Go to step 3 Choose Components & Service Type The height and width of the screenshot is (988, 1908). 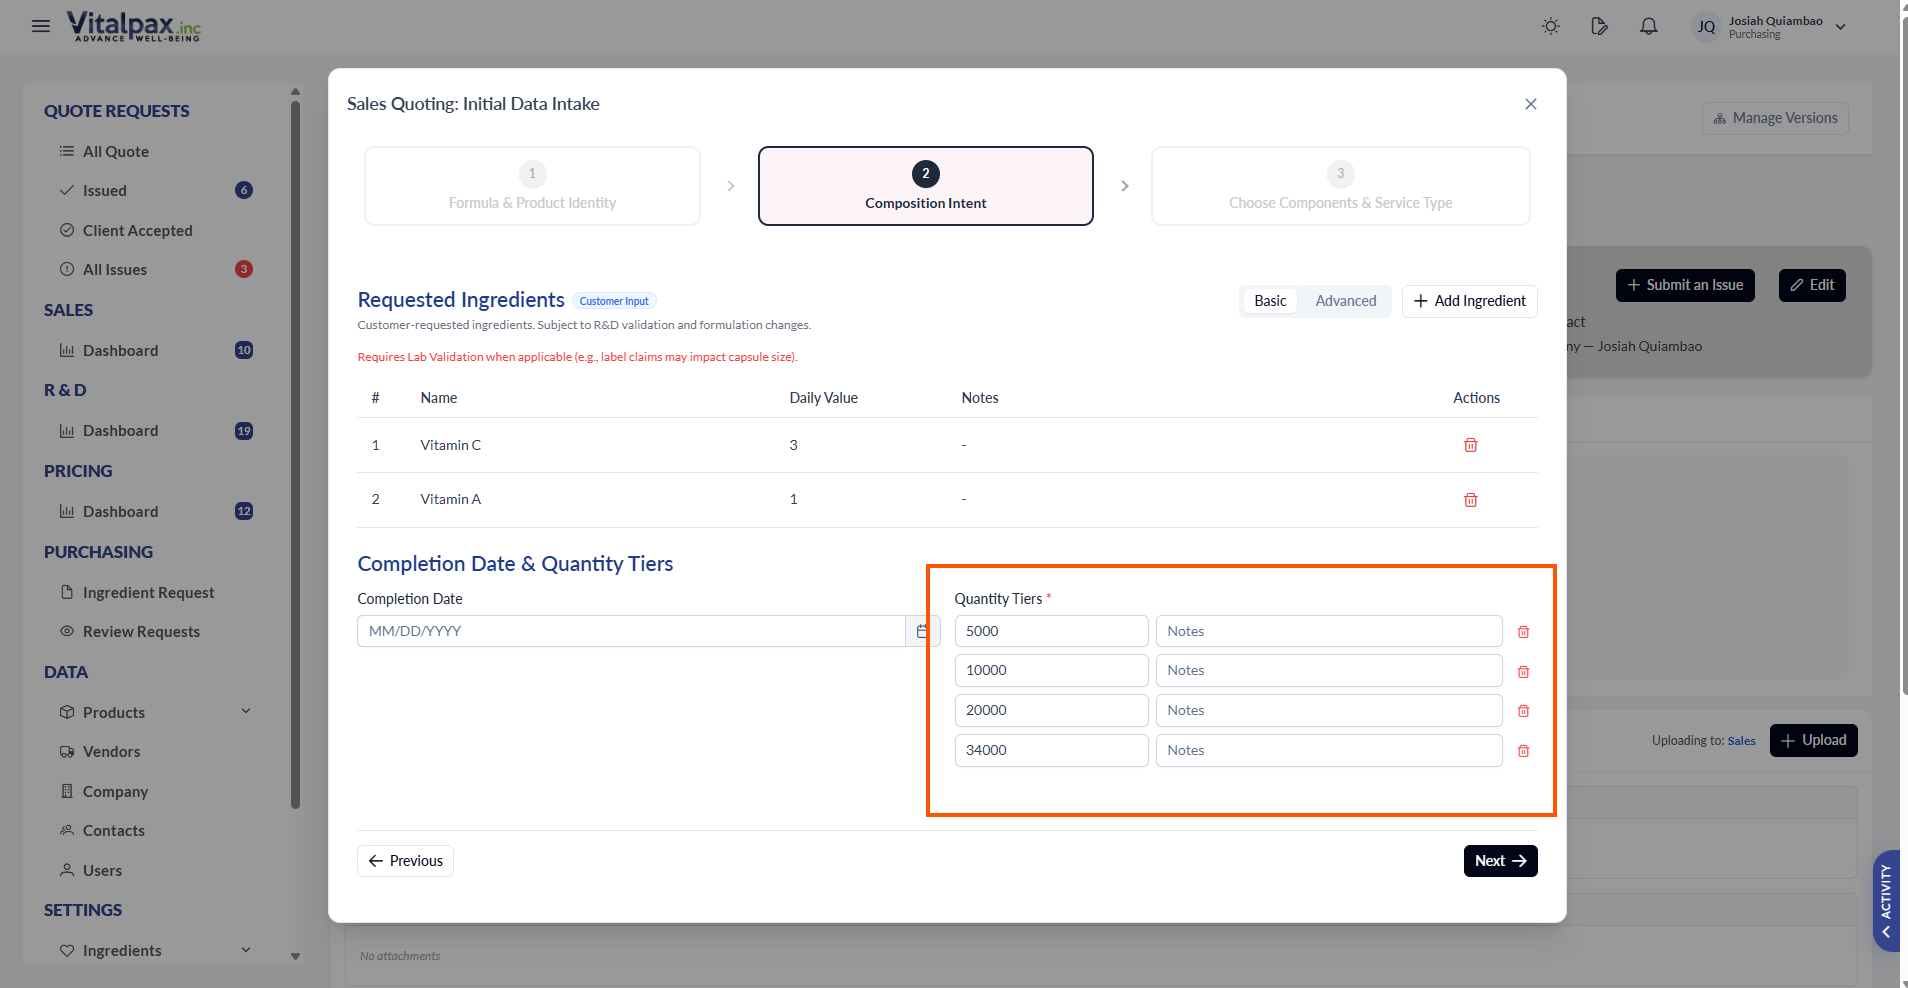click(x=1341, y=186)
